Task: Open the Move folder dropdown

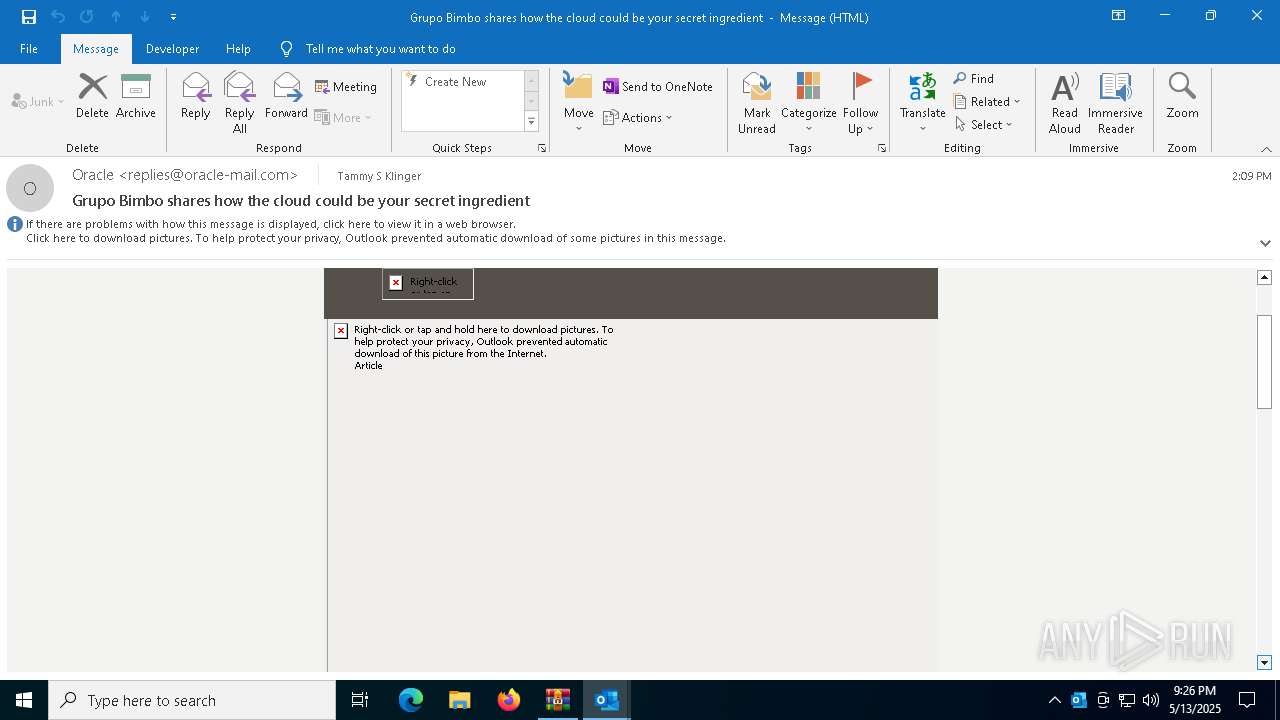Action: click(578, 103)
